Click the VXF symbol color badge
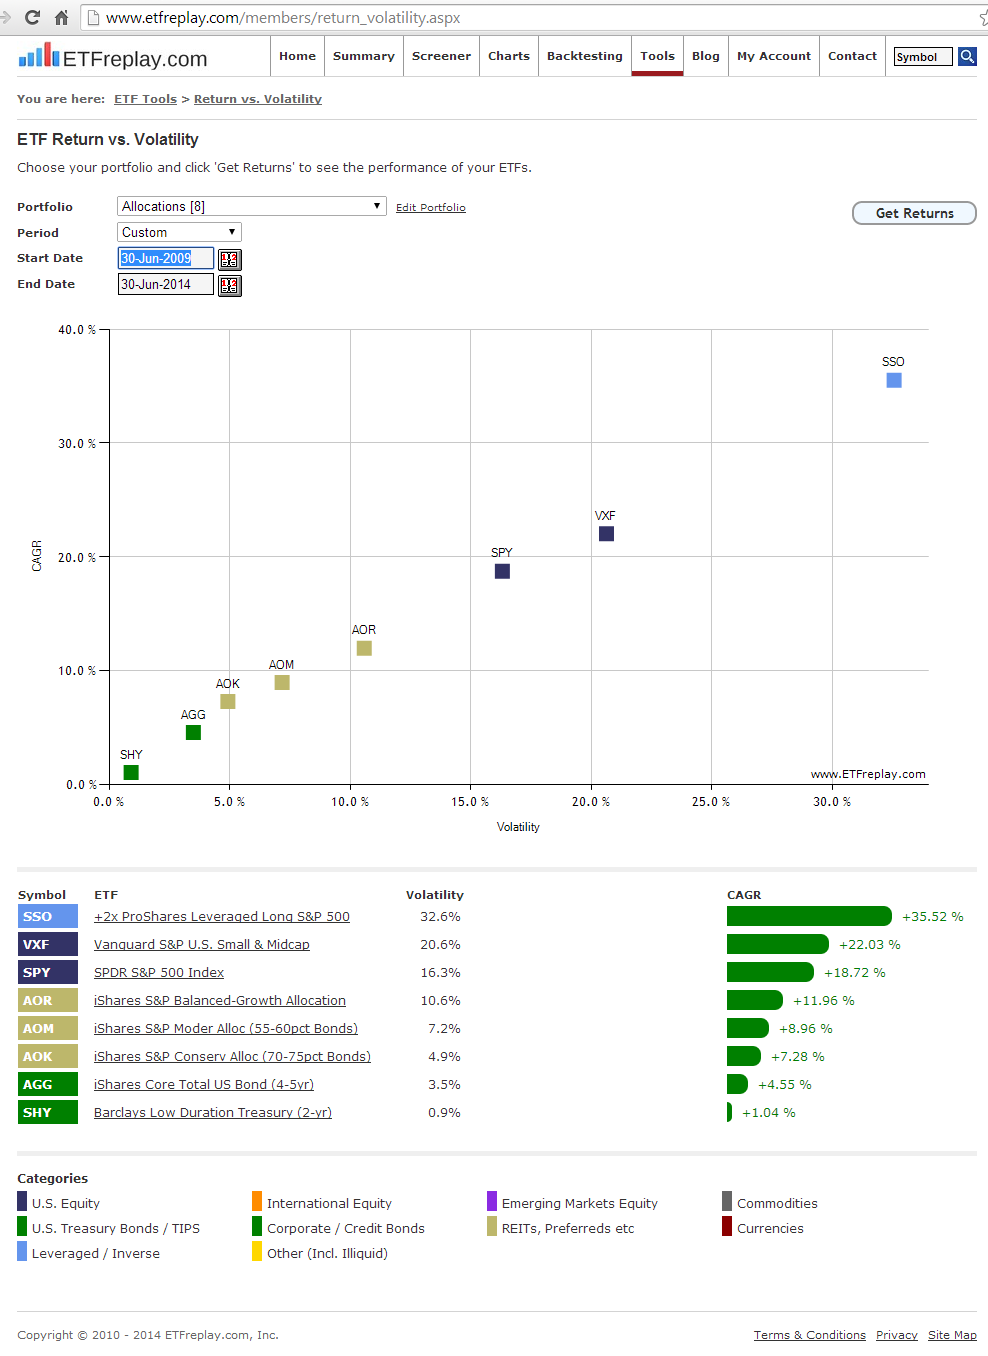988x1356 pixels. 48,944
